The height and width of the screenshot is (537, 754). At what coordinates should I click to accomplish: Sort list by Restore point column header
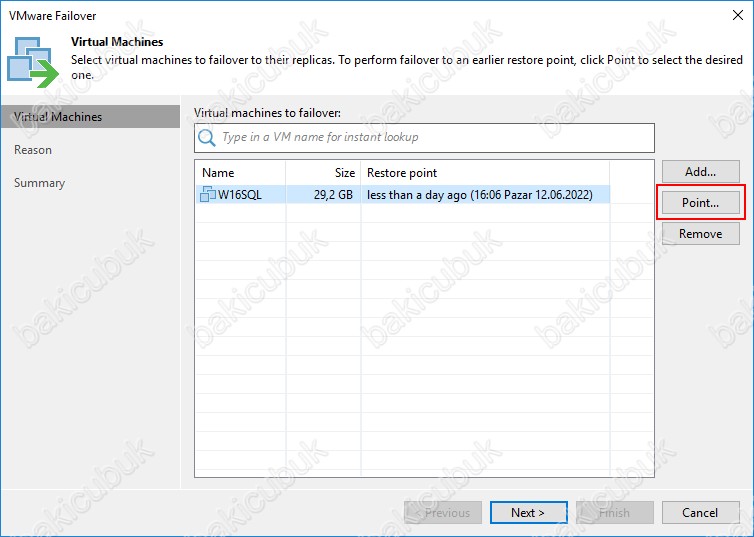coord(485,173)
